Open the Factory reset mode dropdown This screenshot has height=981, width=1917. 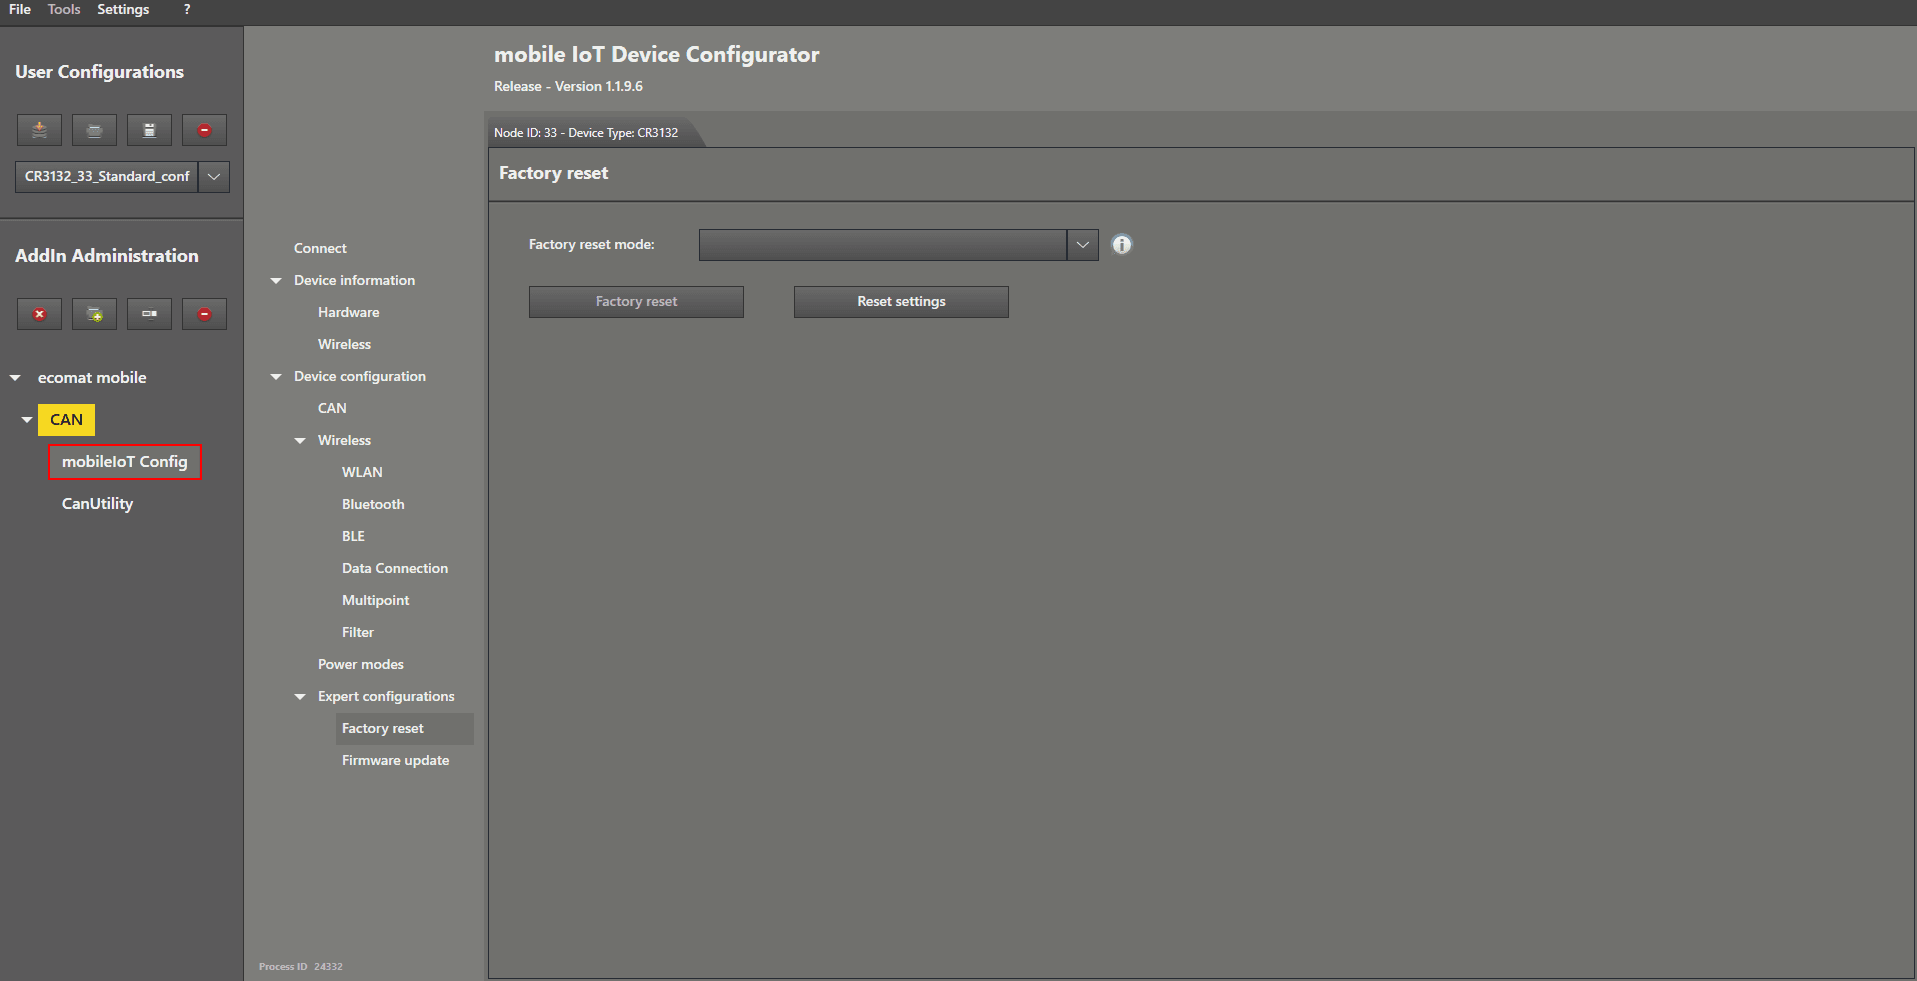click(1082, 245)
